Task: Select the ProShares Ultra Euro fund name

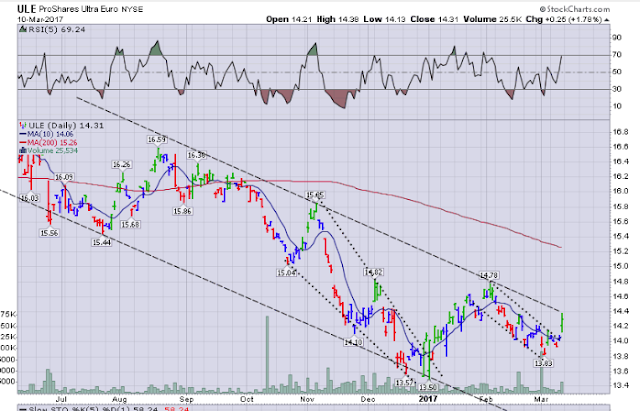Action: (x=78, y=9)
